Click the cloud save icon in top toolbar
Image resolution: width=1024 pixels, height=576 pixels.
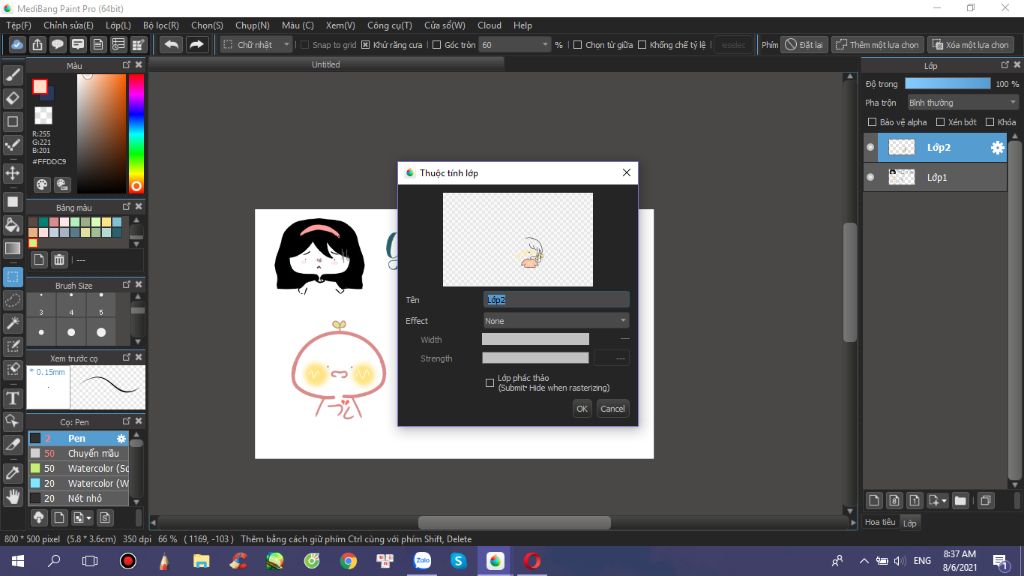click(17, 44)
